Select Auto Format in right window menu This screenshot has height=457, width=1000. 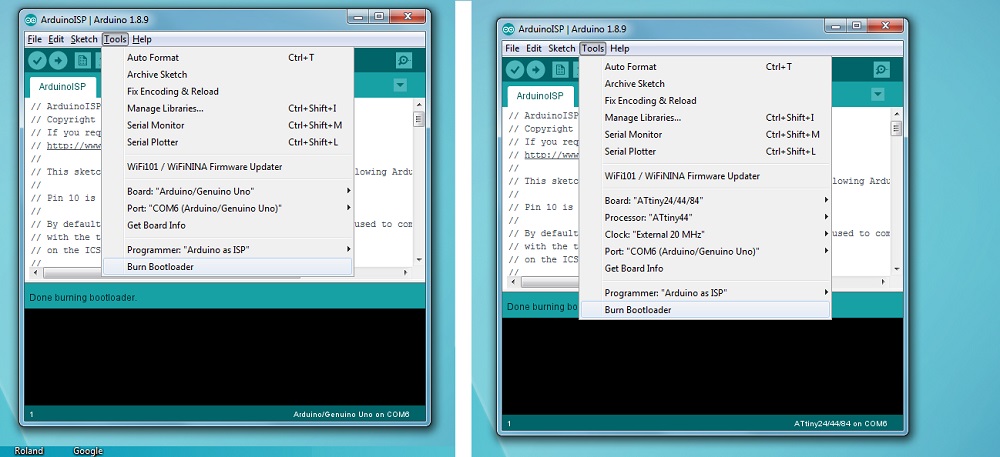click(705, 66)
